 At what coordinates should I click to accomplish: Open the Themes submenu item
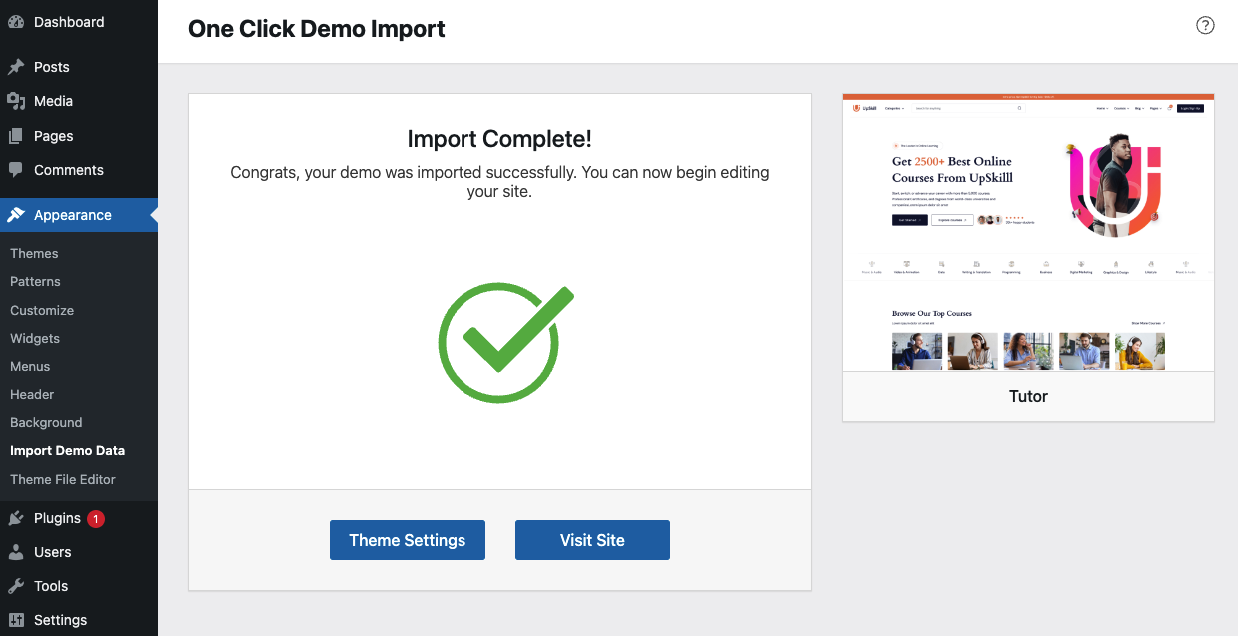point(34,254)
